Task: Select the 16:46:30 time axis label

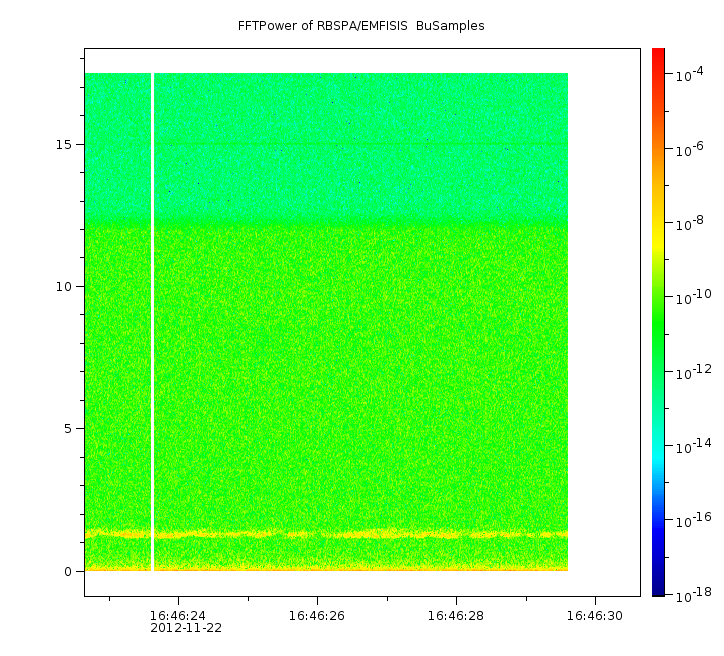Action: [595, 615]
